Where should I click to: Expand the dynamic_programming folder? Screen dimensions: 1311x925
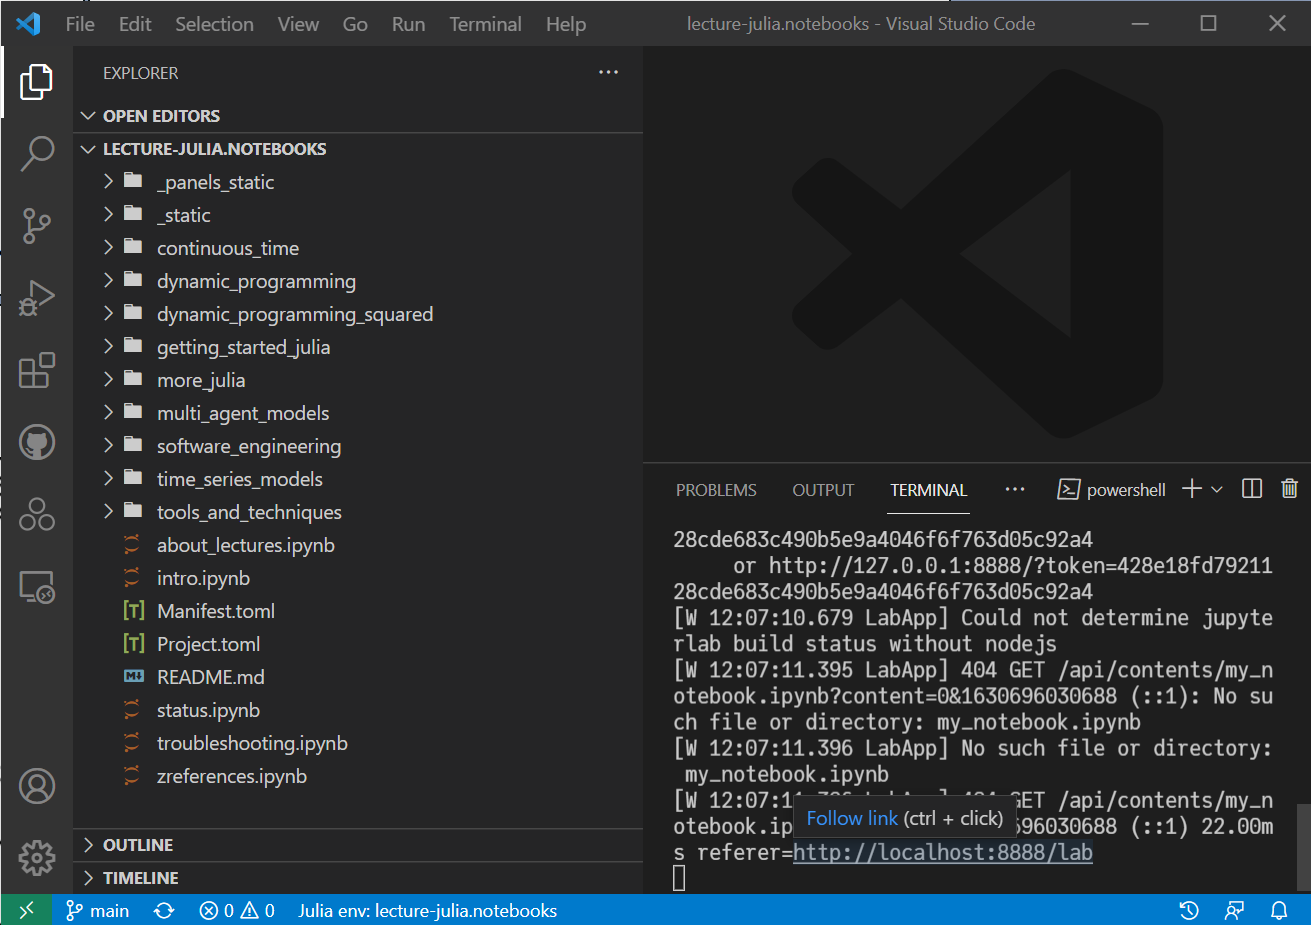tap(256, 281)
